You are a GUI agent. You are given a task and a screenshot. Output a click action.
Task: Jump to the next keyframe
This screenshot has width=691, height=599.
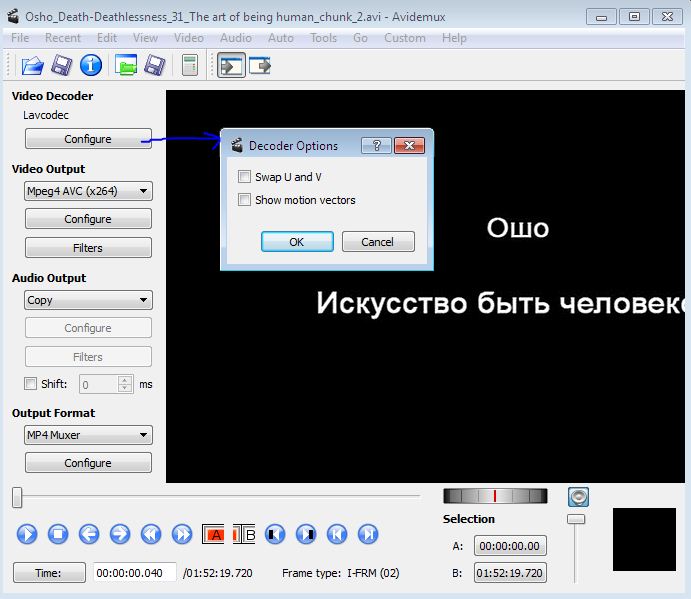point(182,534)
